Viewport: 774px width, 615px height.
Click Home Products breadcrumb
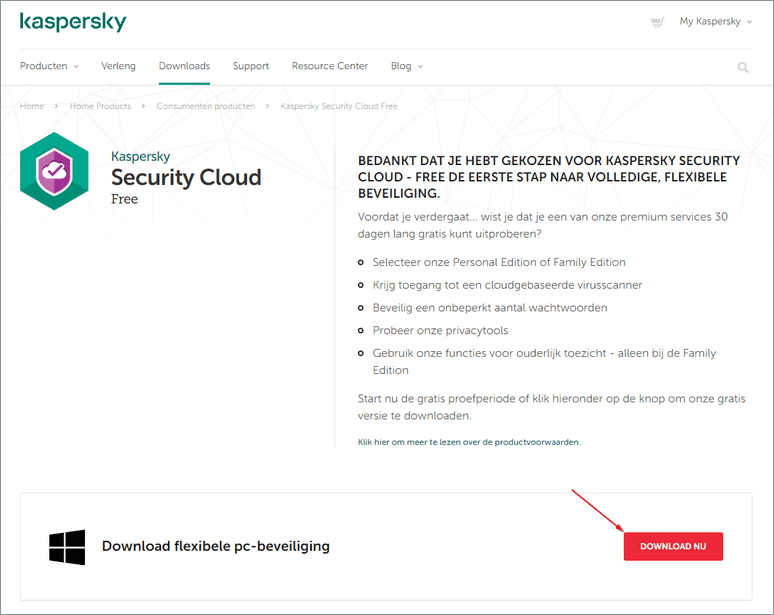coord(100,106)
